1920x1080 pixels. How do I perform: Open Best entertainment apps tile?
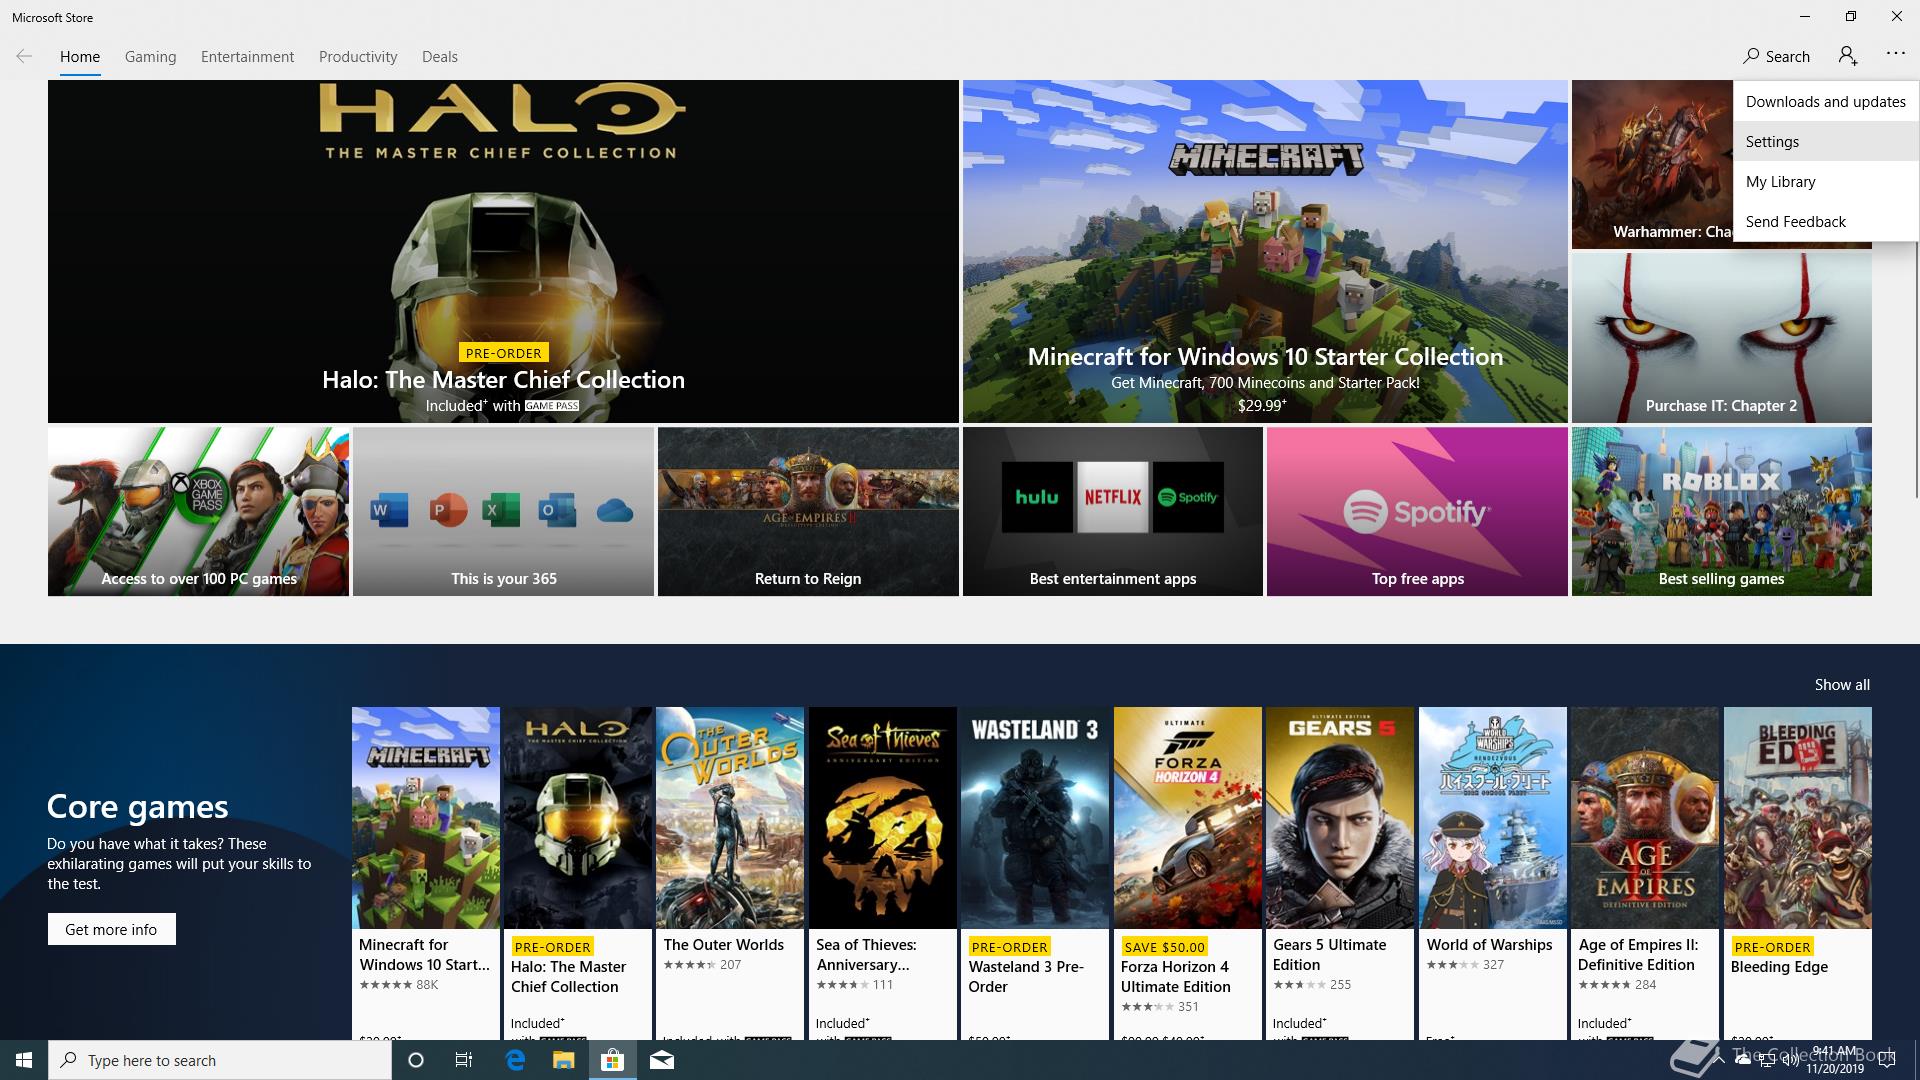1112,511
